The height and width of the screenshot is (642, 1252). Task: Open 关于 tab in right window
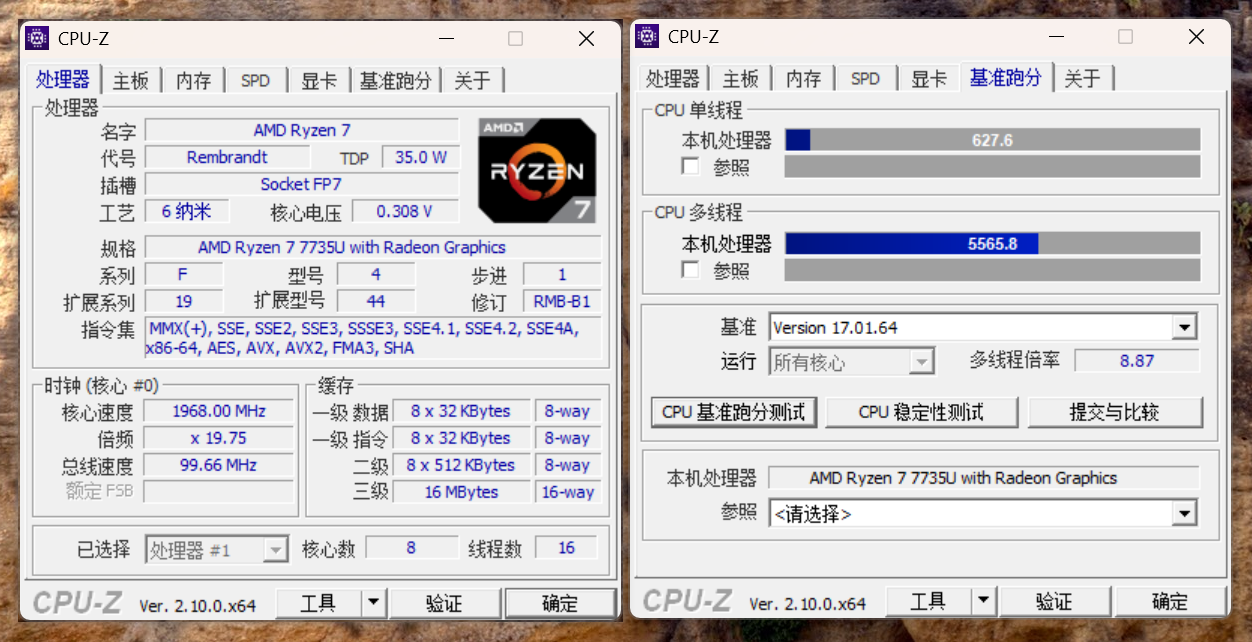coord(1082,79)
